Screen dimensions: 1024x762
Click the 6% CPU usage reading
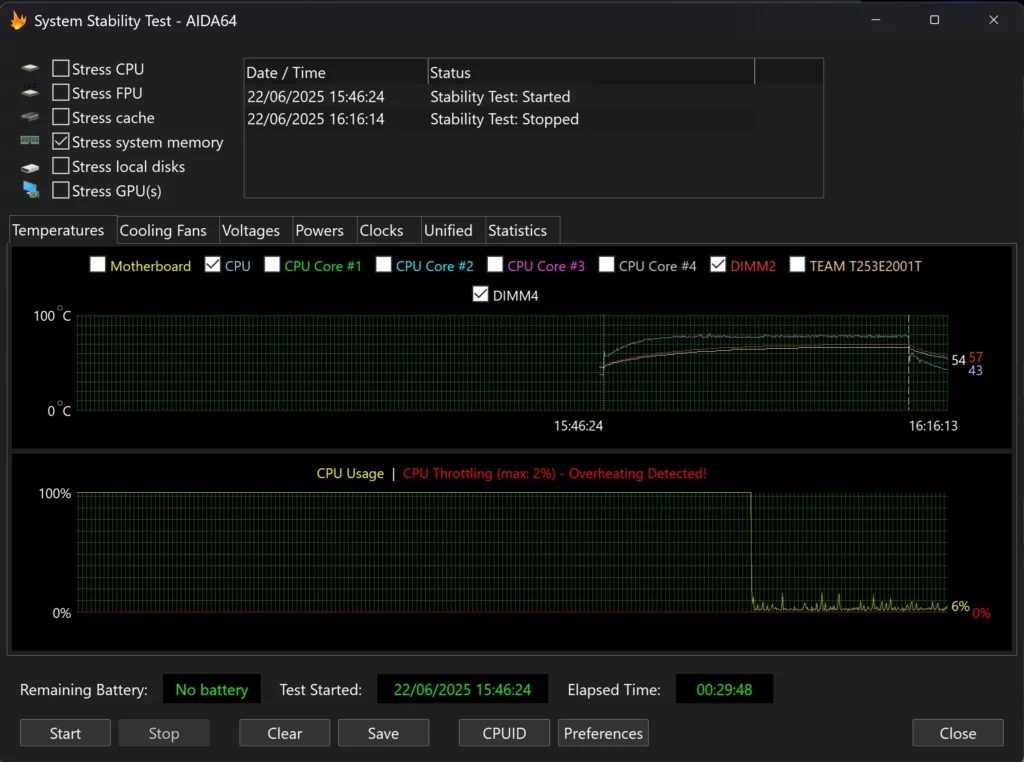[x=960, y=607]
